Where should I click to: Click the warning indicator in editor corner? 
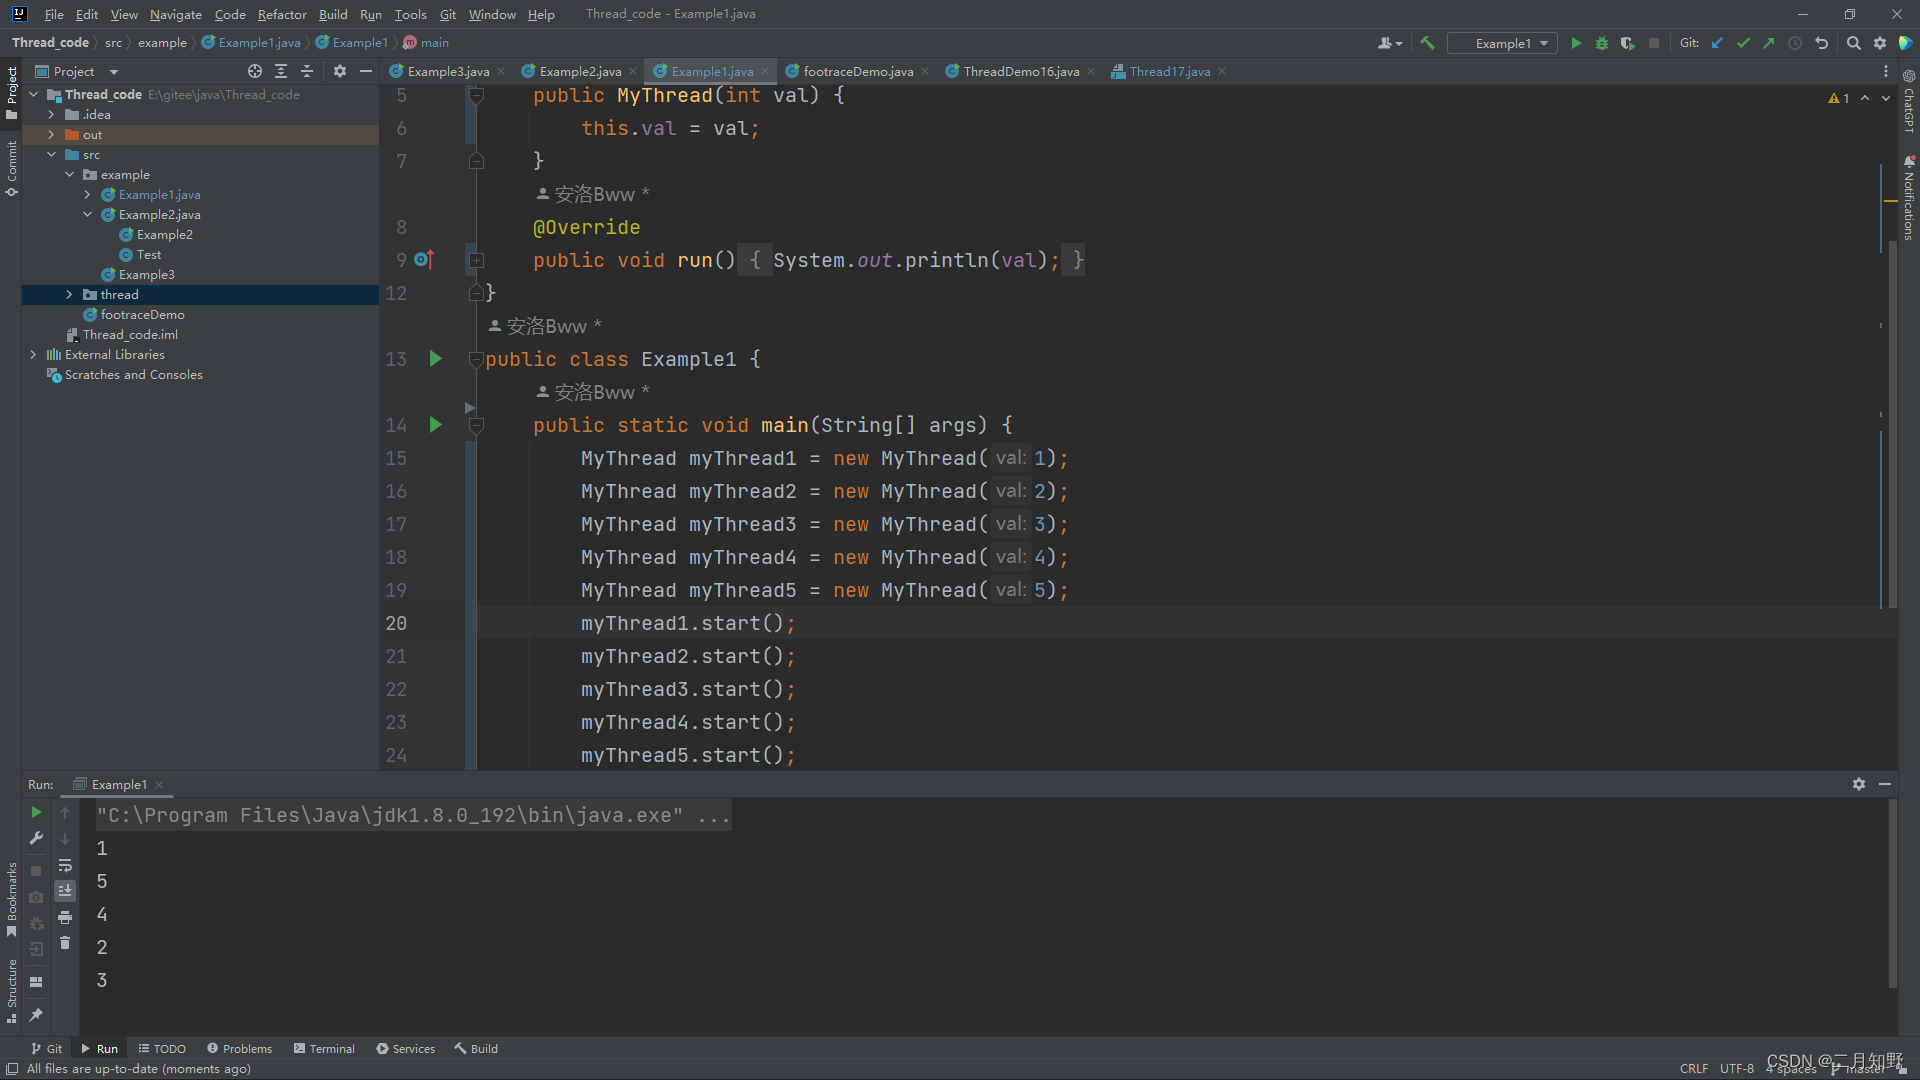click(1838, 98)
